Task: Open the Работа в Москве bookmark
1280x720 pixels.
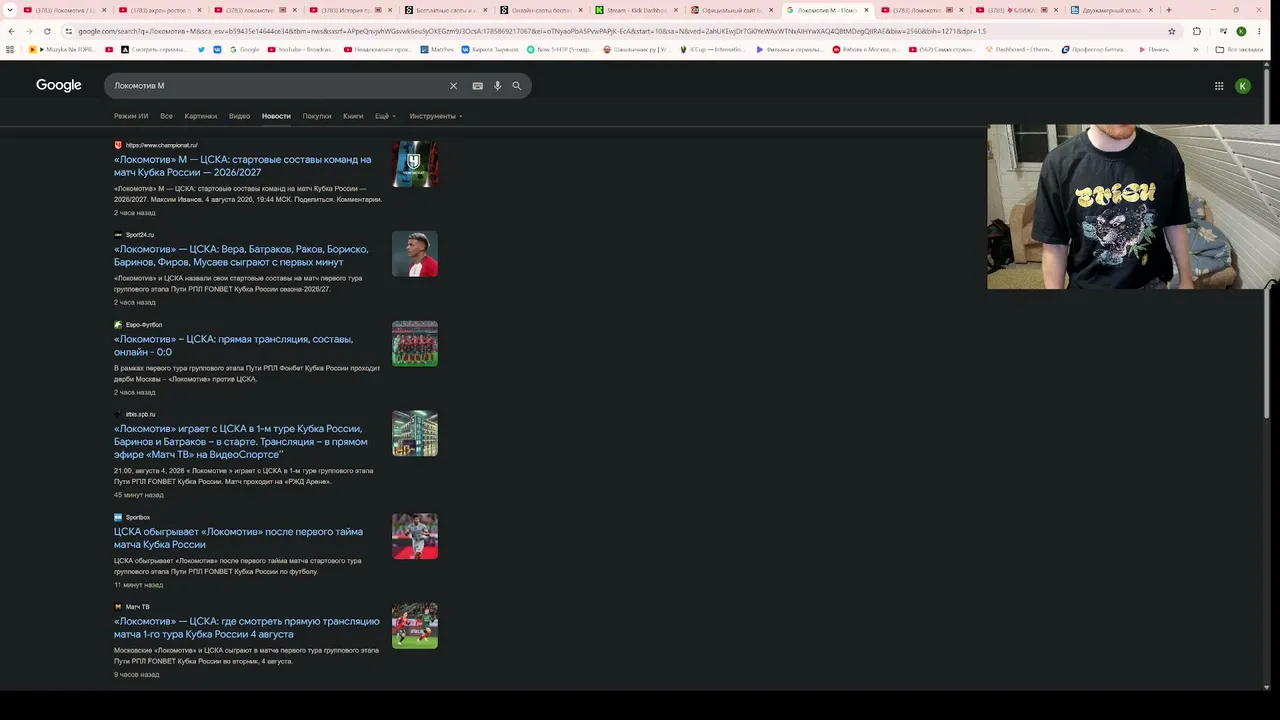Action: pos(866,49)
